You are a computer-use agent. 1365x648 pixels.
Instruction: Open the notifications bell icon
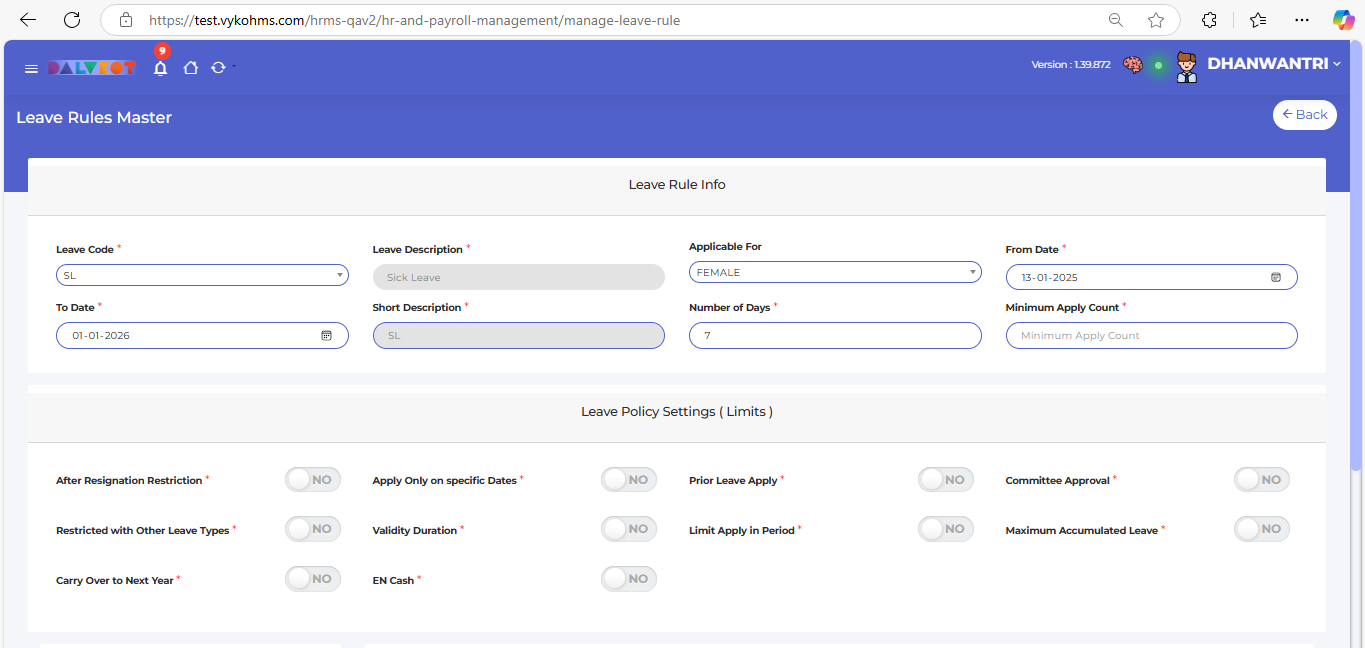coord(160,68)
